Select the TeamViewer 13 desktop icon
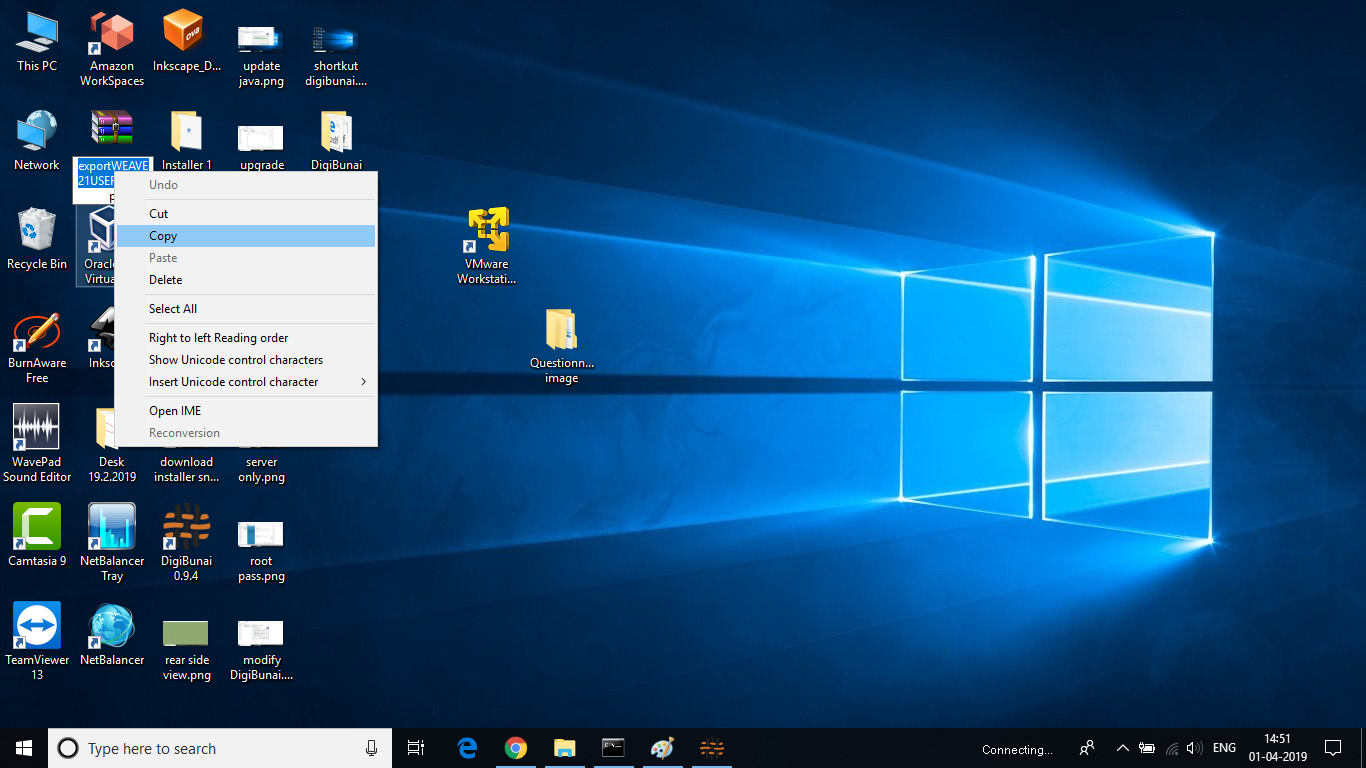1366x768 pixels. (x=37, y=626)
